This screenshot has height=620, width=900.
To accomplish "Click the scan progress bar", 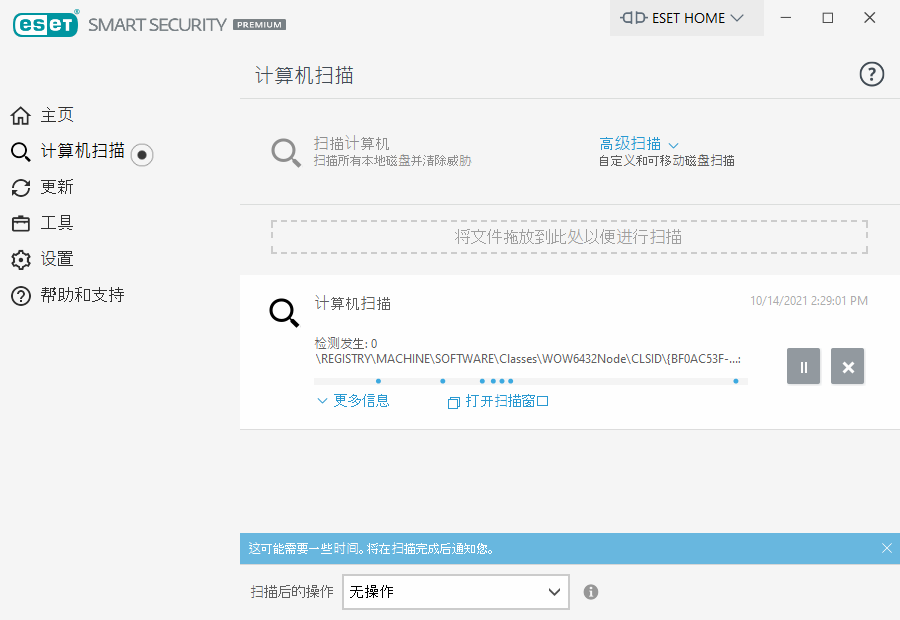I will point(530,381).
